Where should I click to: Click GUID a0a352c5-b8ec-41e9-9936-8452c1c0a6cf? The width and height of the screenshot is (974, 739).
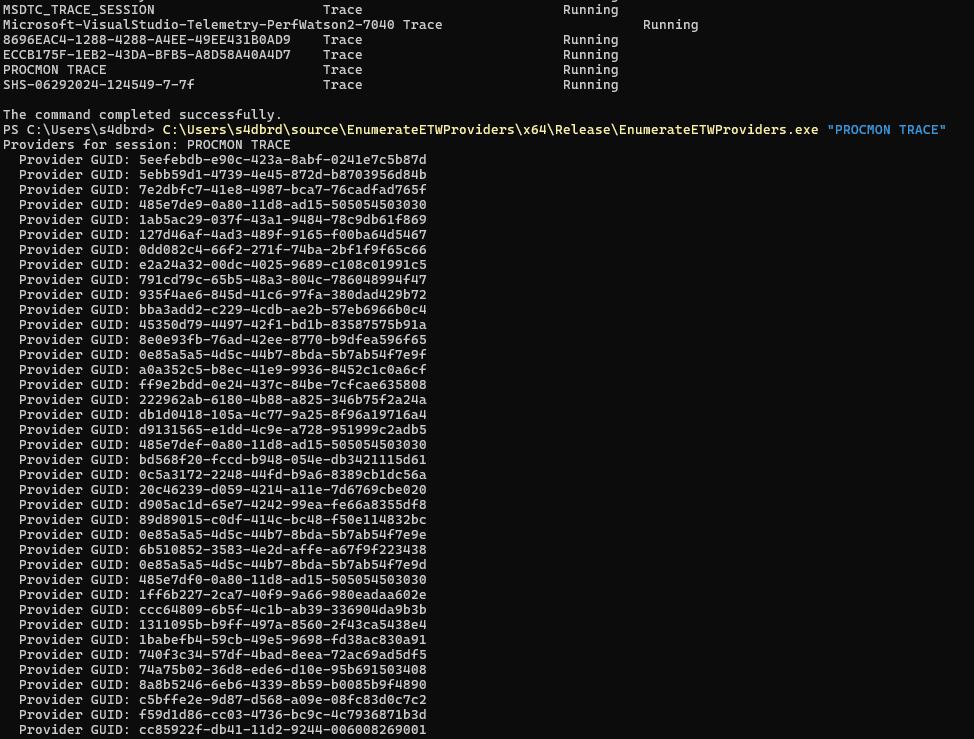[283, 370]
